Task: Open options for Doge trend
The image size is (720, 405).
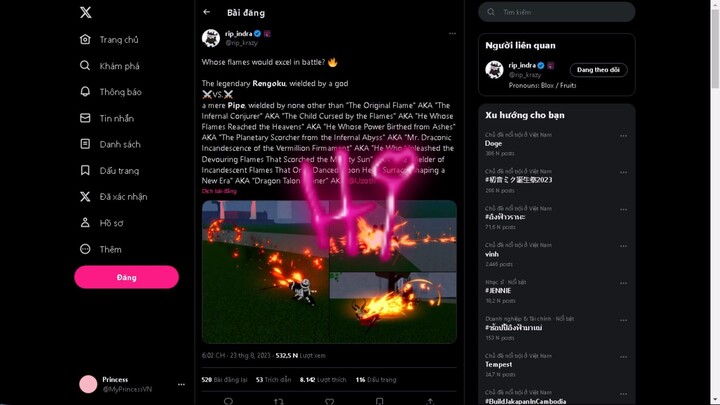Action: [x=623, y=136]
